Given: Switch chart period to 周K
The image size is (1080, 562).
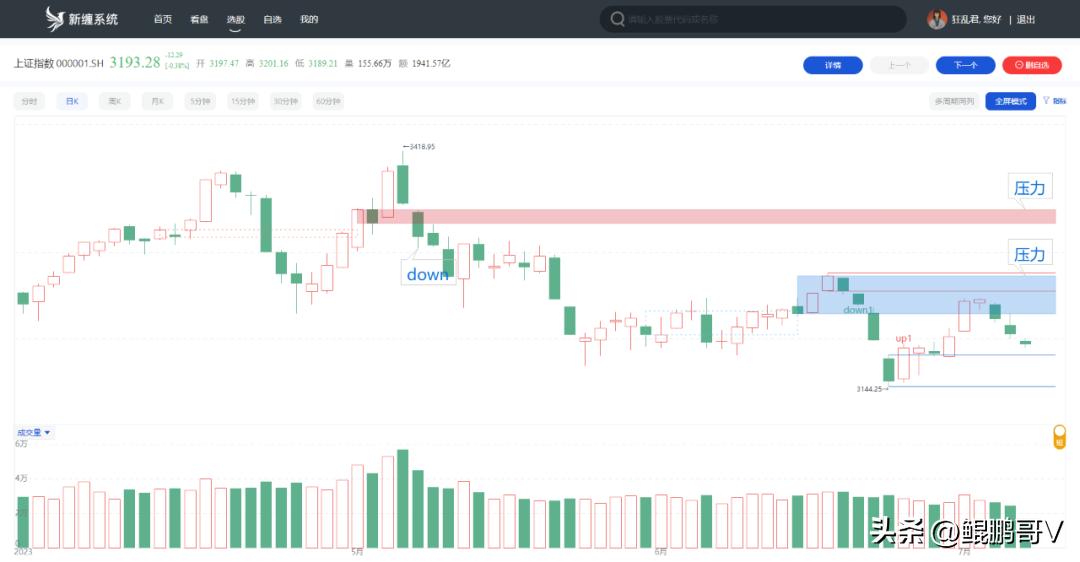Looking at the screenshot, I should (x=115, y=101).
